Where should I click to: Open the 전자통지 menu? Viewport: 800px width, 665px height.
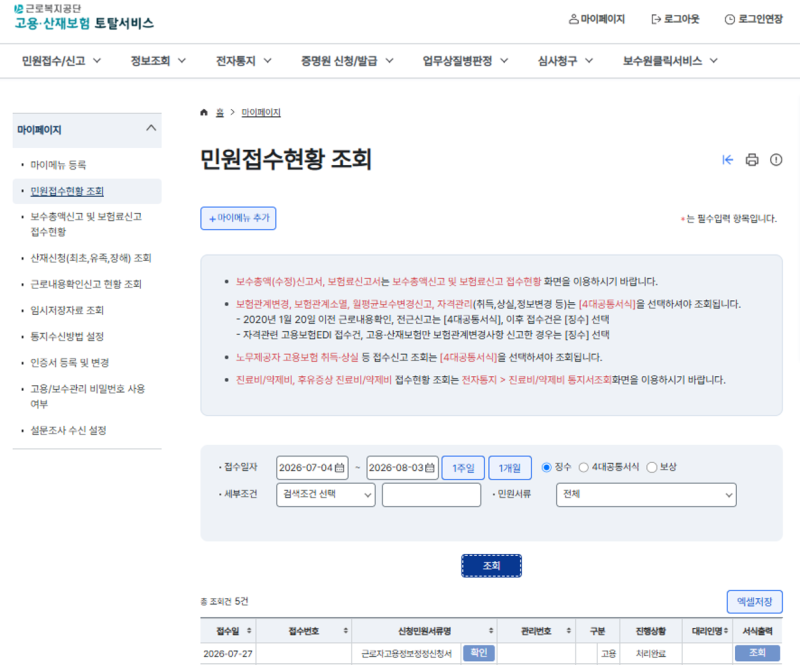pyautogui.click(x=244, y=61)
